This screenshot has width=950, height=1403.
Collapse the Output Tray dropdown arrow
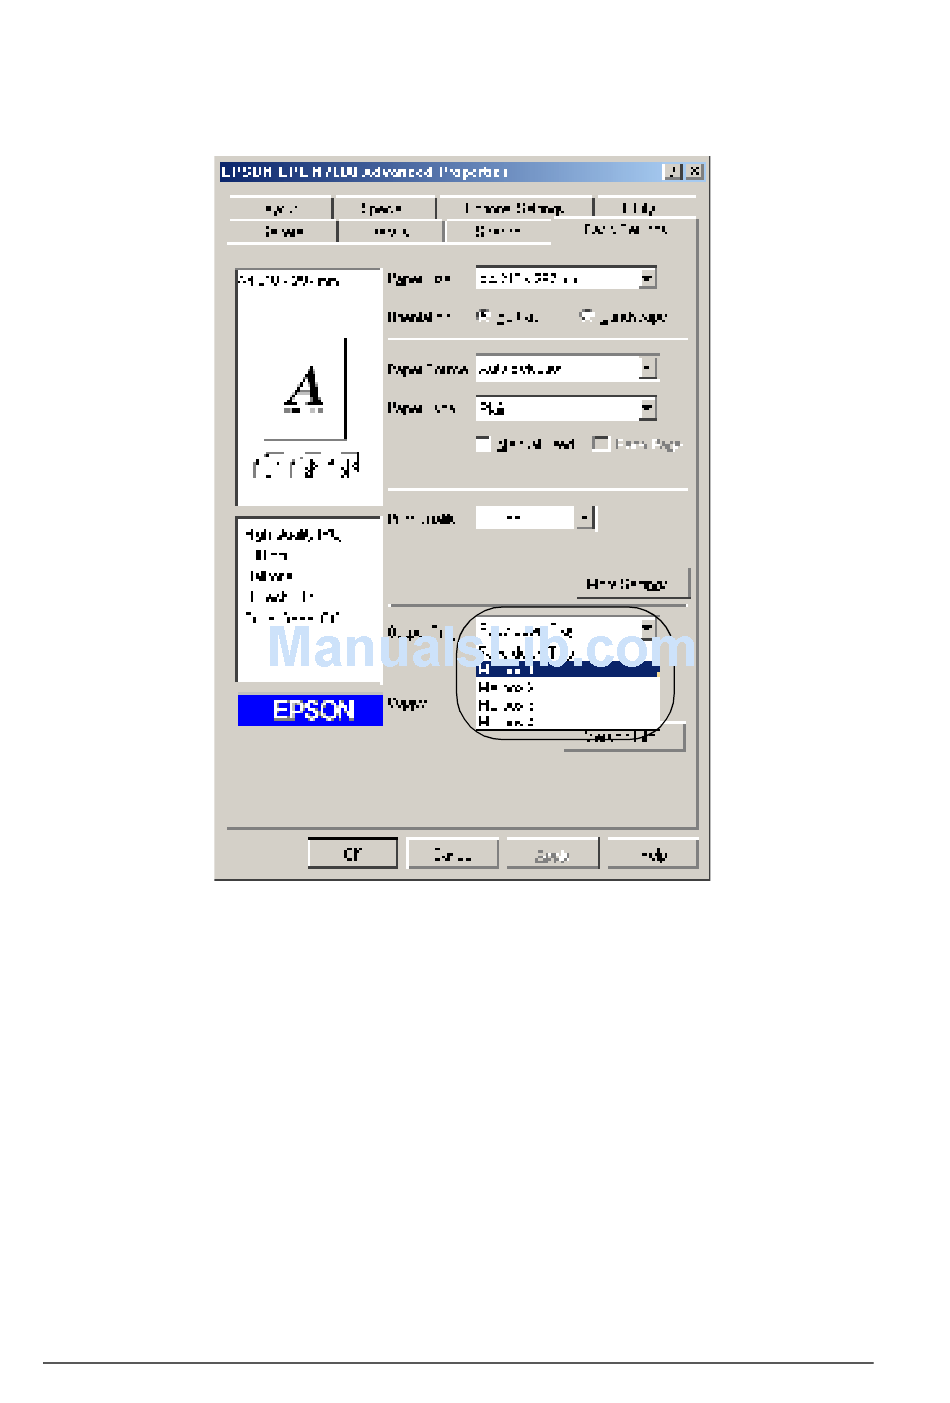[647, 629]
